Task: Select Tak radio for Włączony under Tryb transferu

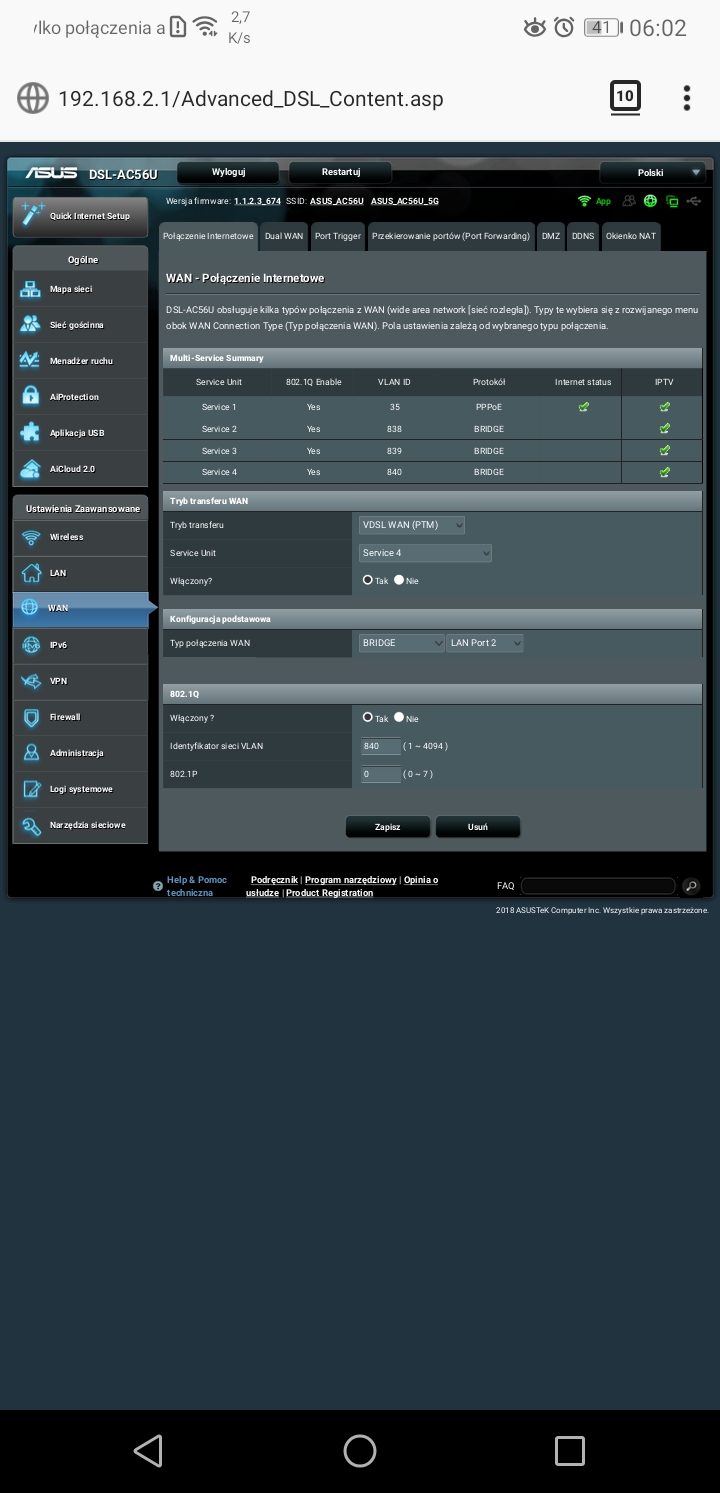Action: point(368,580)
